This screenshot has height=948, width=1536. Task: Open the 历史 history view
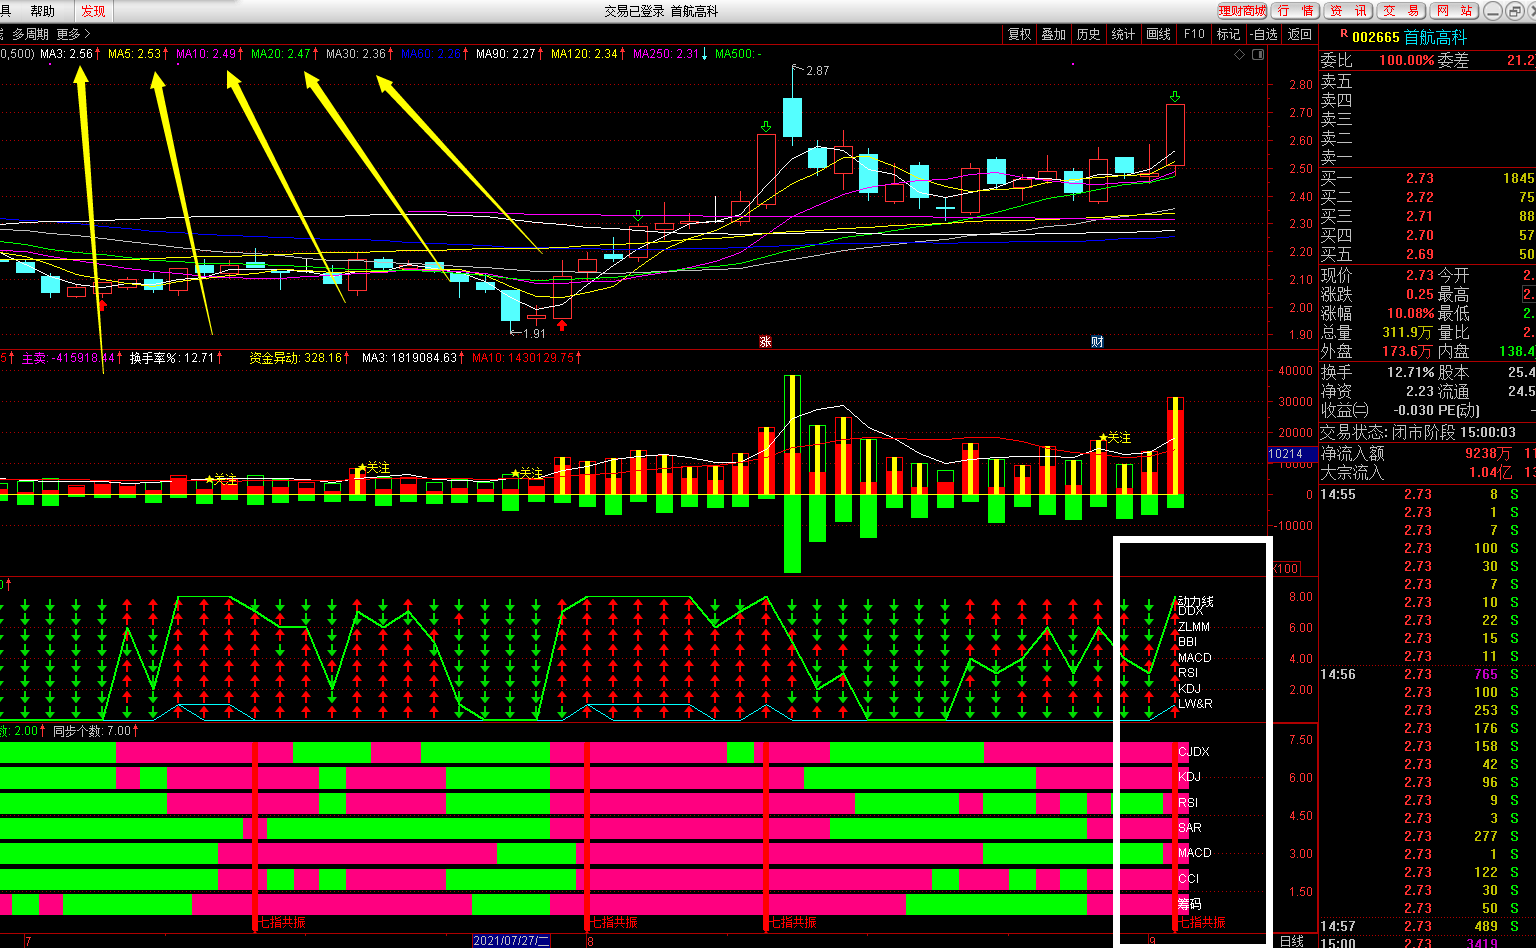coord(1089,34)
